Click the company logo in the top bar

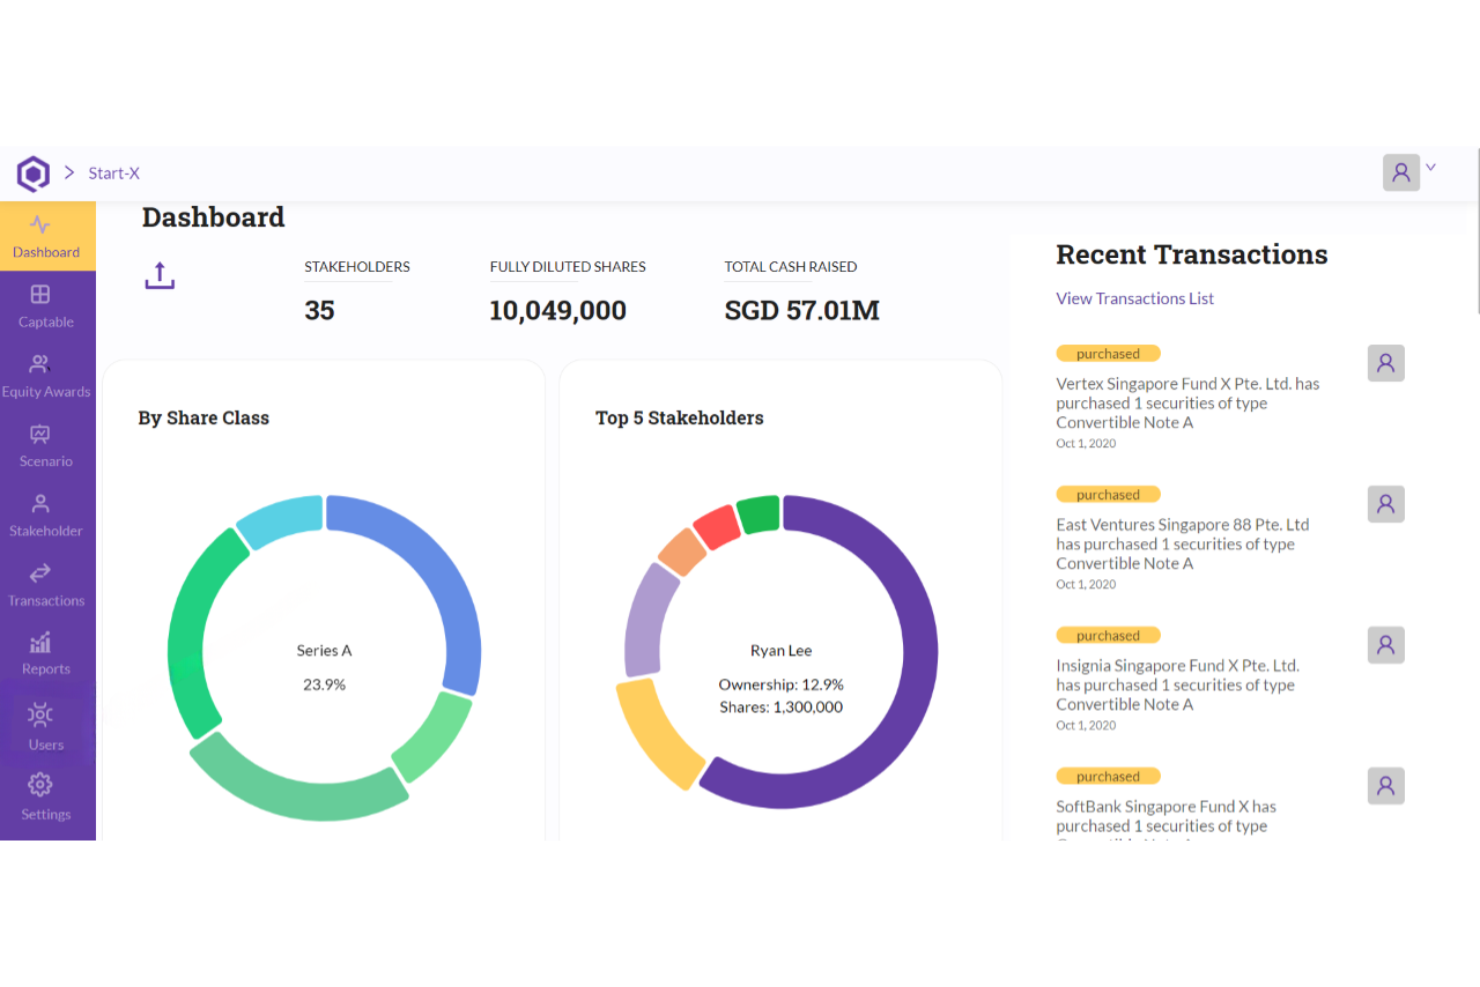[x=33, y=172]
